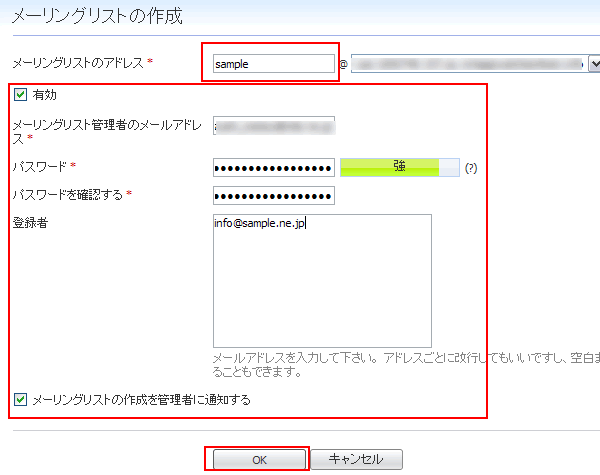Click the パスワード label text
Viewport: 600px width, 475px height.
[38, 164]
